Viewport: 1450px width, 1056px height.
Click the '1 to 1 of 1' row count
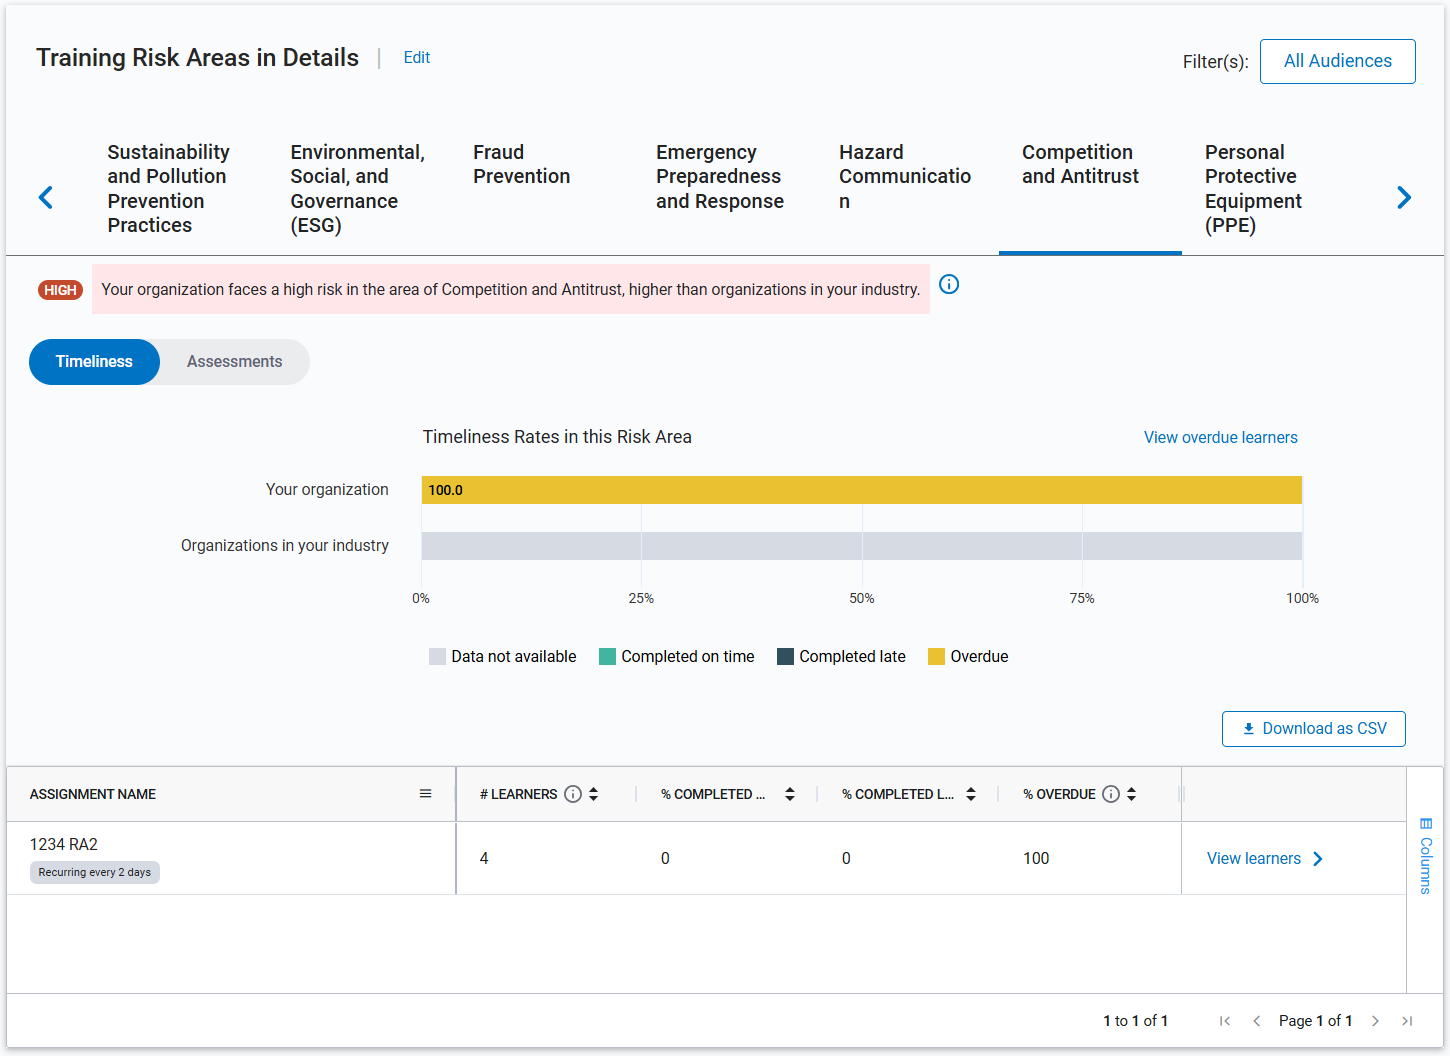1135,1021
